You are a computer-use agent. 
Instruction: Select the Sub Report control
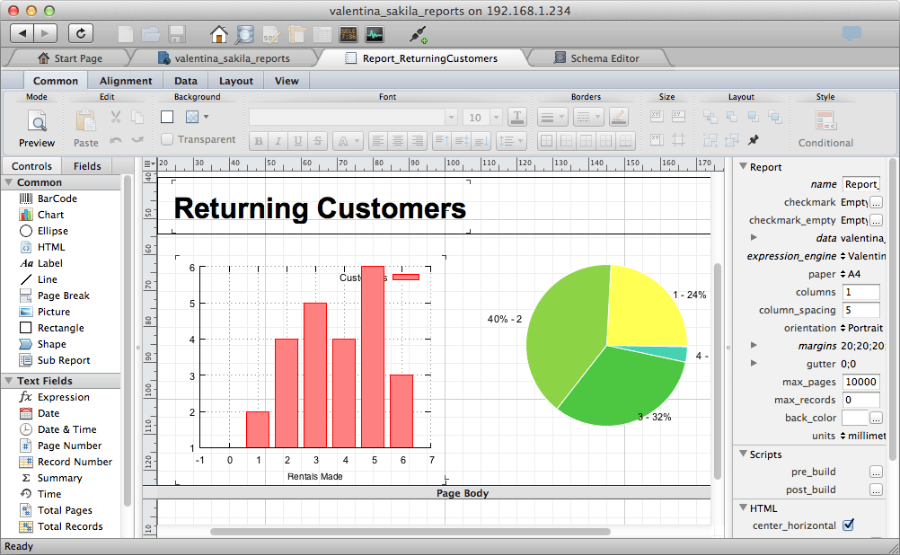(x=63, y=360)
